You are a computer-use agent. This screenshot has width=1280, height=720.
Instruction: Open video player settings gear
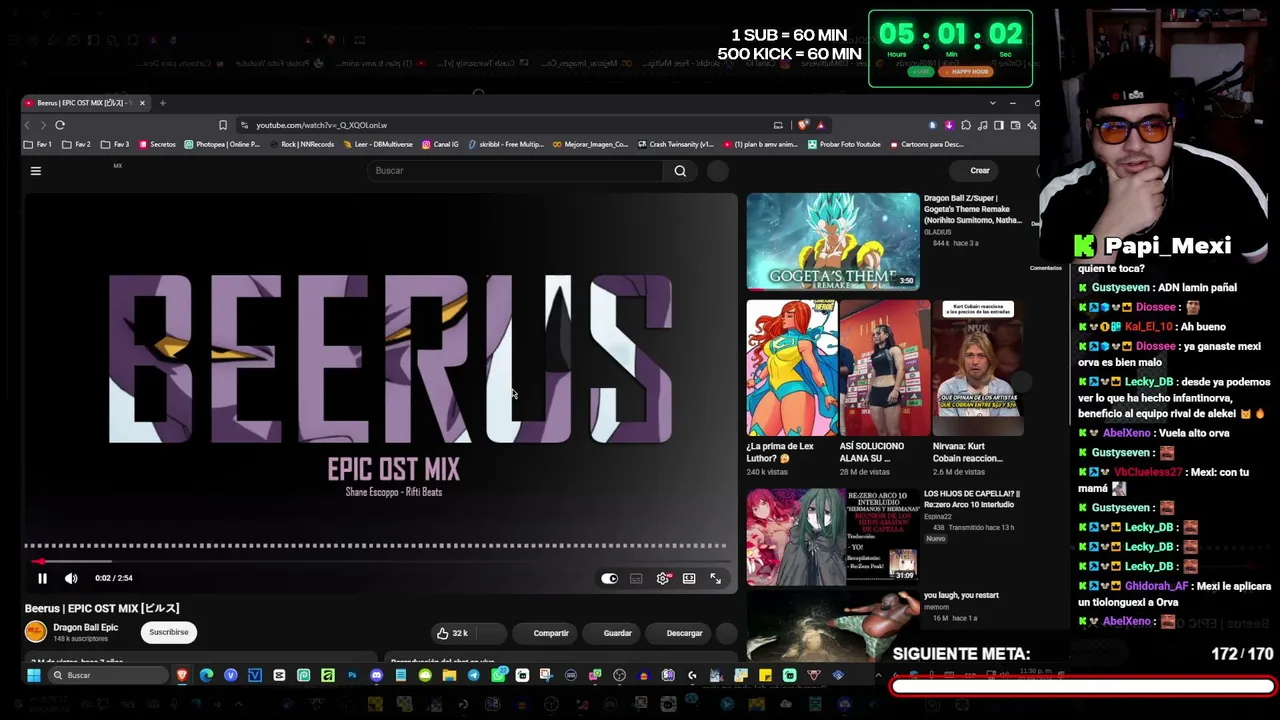pyautogui.click(x=662, y=578)
